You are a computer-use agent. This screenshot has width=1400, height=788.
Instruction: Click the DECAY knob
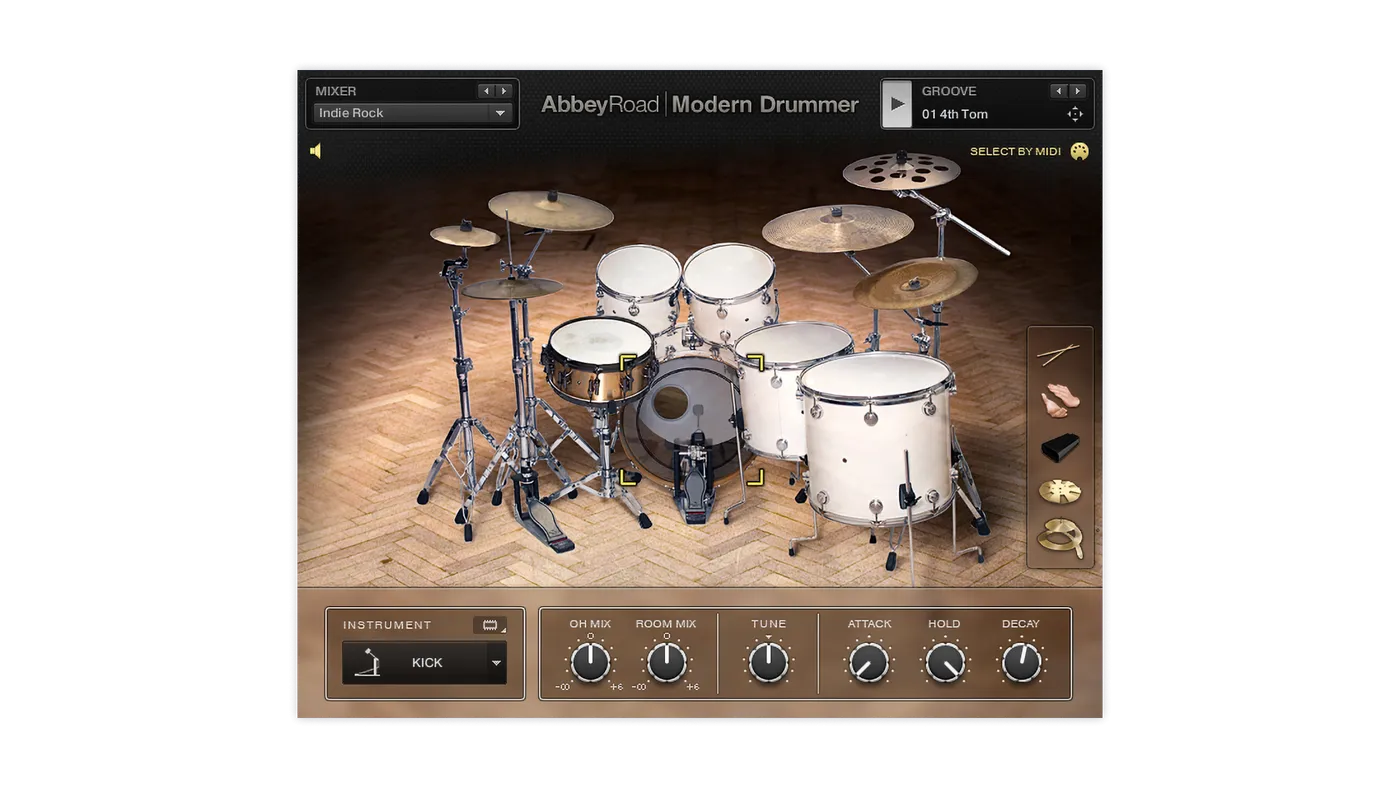click(1021, 662)
